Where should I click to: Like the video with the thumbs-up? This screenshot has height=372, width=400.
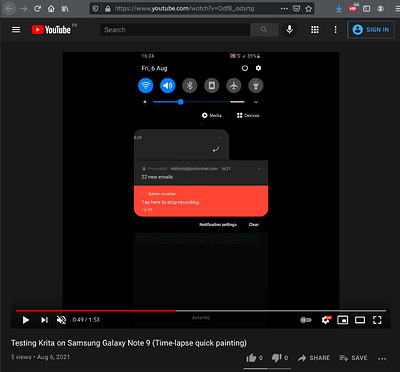[x=254, y=358]
